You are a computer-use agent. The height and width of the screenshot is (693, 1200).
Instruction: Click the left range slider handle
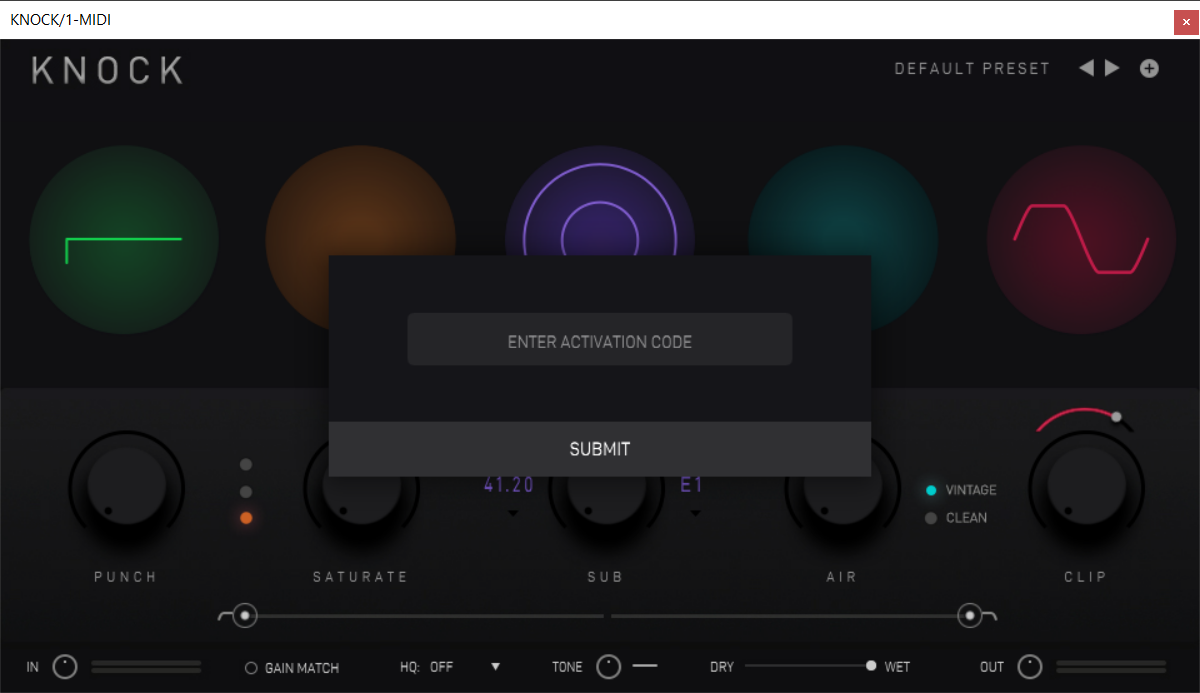click(x=243, y=616)
